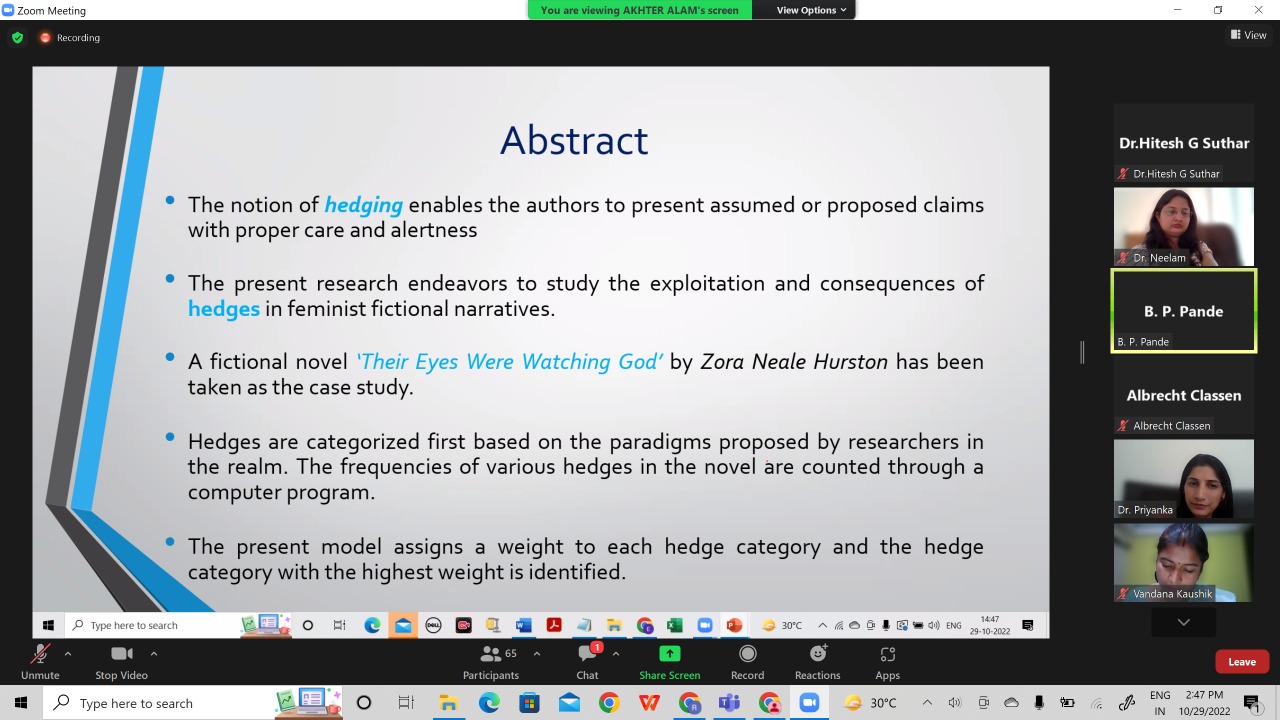Click the Leave meeting button
1280x720 pixels.
[x=1241, y=661]
